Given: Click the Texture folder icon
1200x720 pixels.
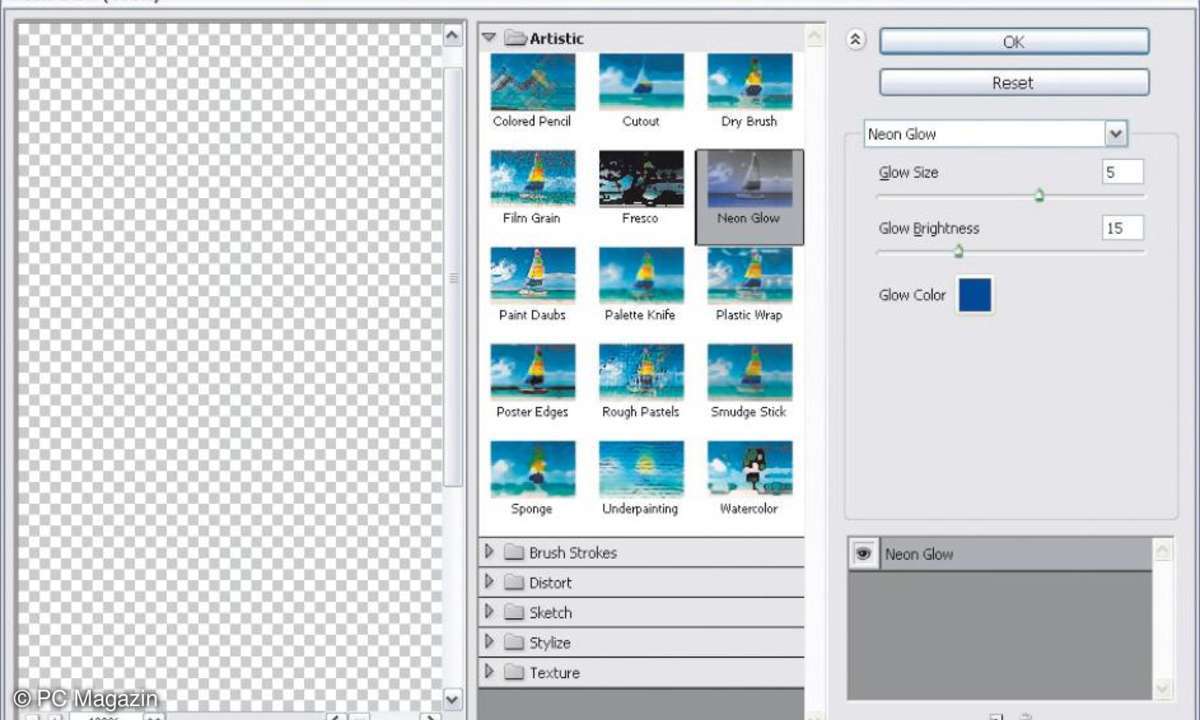Looking at the screenshot, I should [514, 672].
